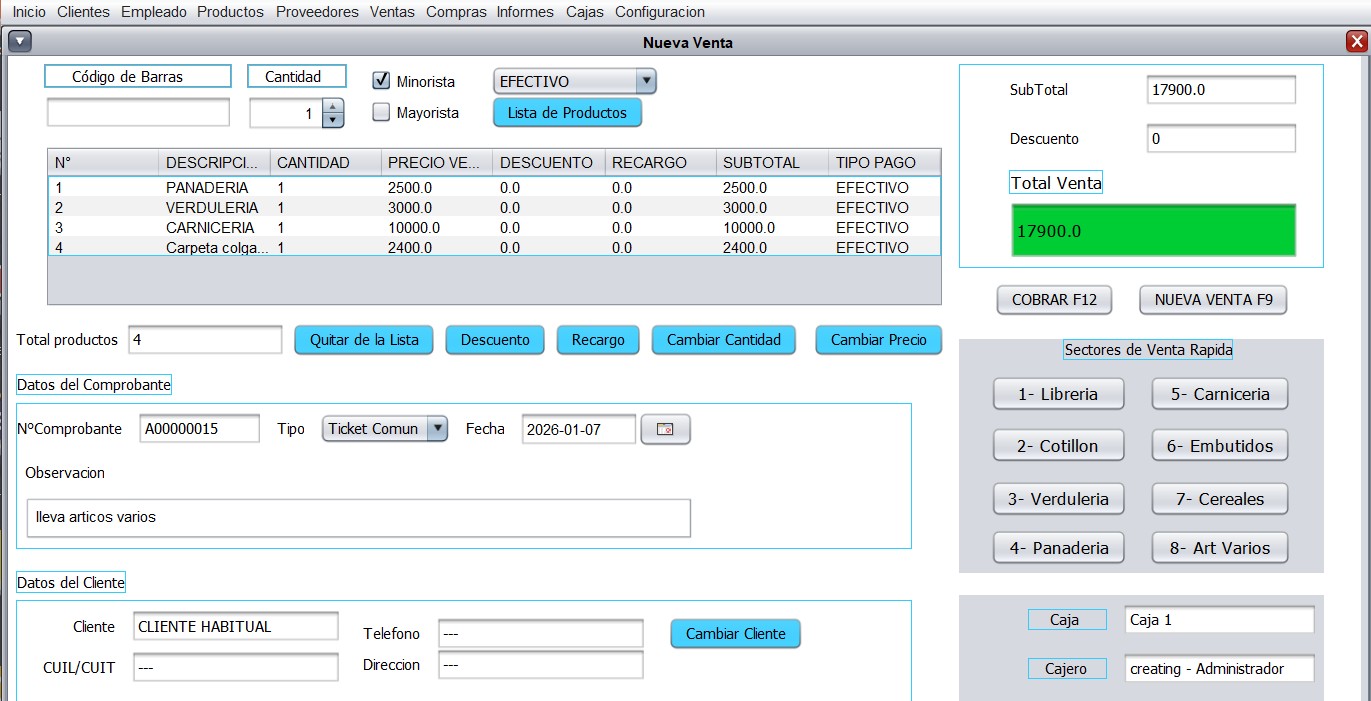This screenshot has width=1371, height=701.
Task: Decrease quantity with spinner down arrow
Action: [333, 120]
